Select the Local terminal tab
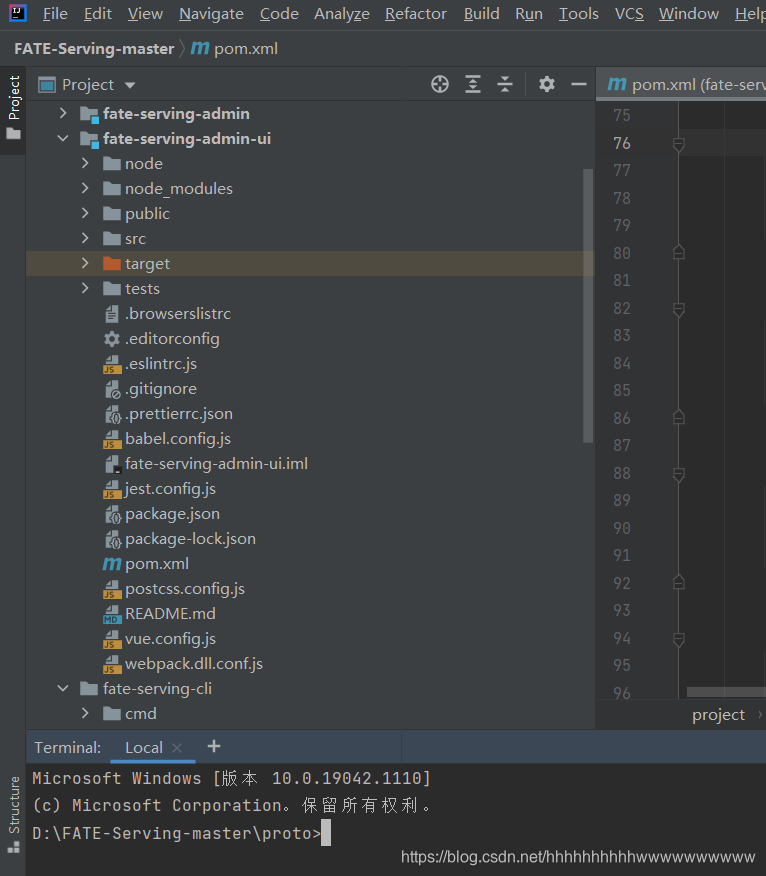The image size is (766, 876). (144, 748)
